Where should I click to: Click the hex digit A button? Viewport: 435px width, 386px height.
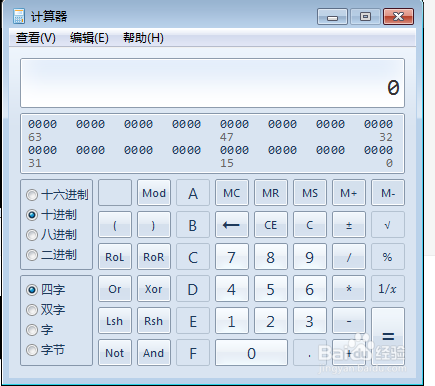point(193,193)
